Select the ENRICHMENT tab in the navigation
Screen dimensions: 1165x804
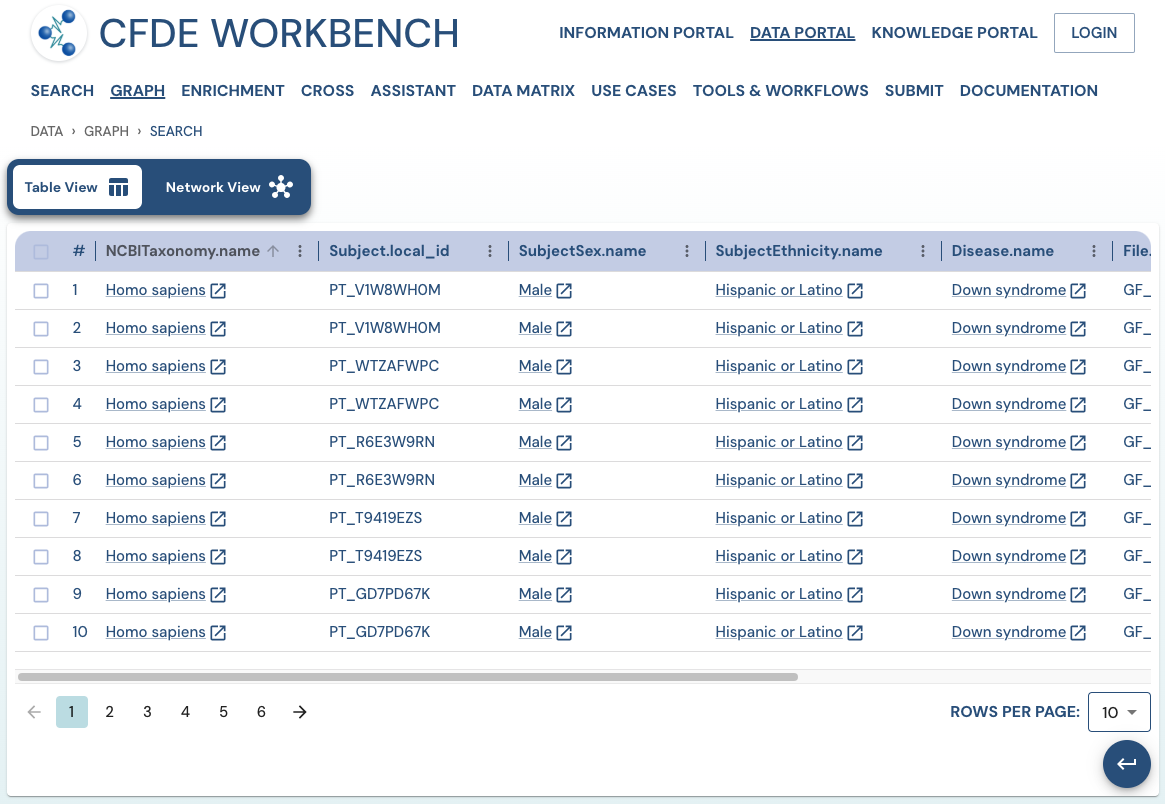232,90
